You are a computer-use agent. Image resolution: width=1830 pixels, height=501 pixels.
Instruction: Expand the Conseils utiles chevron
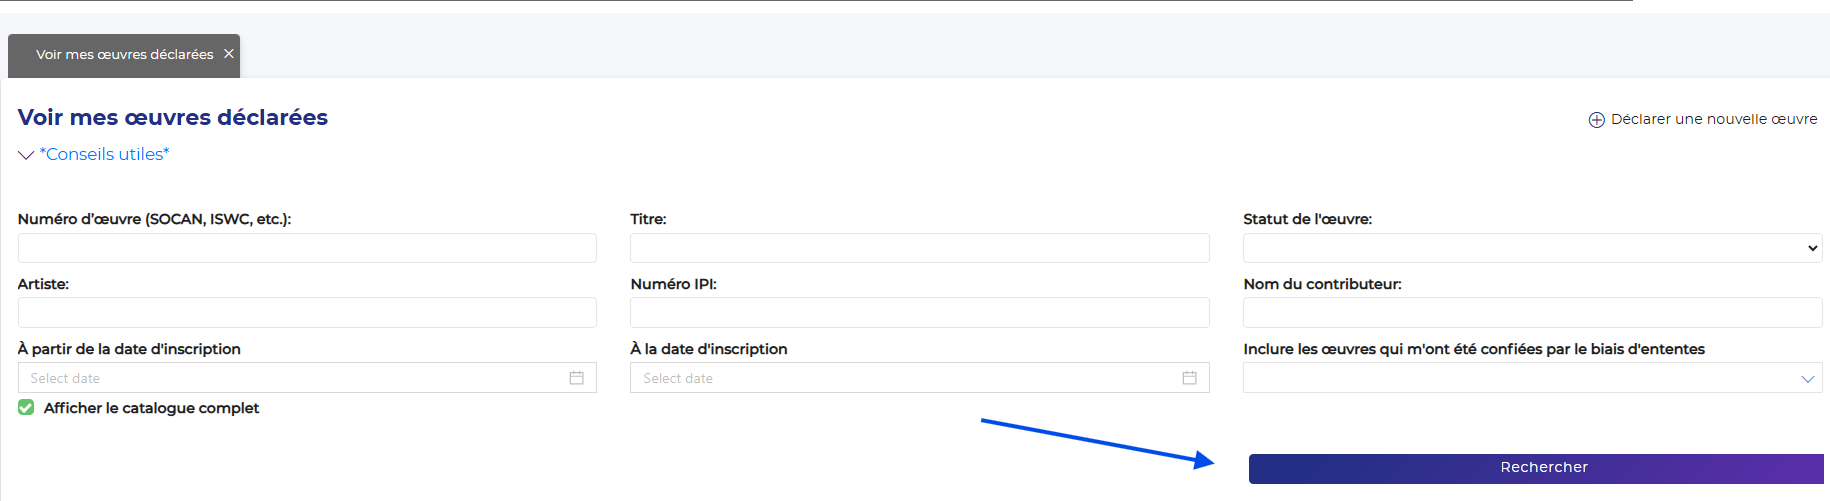pyautogui.click(x=26, y=155)
